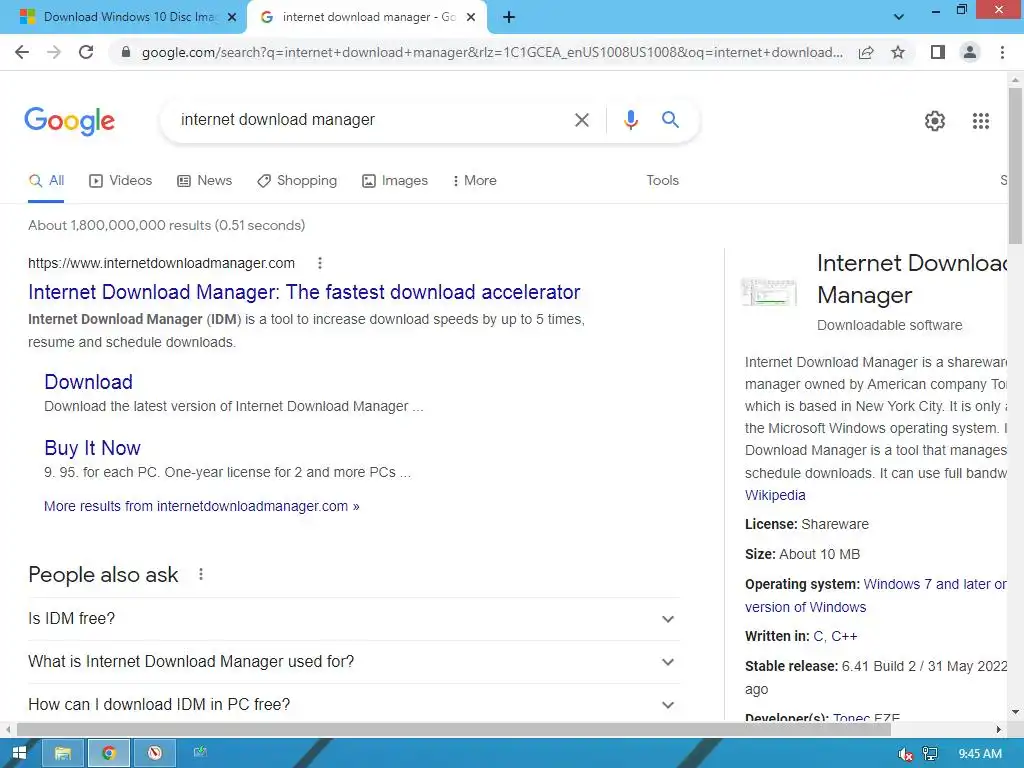Expand 'What is Internet Download Manager used for?'
Image resolution: width=1024 pixels, height=768 pixels.
tap(353, 662)
